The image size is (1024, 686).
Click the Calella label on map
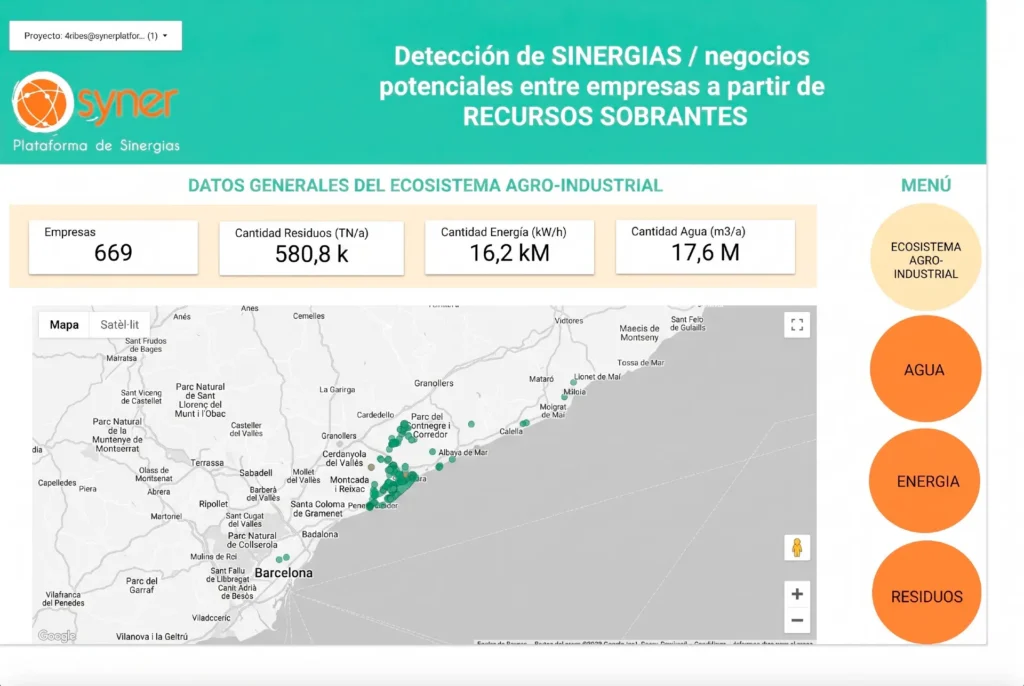point(511,431)
